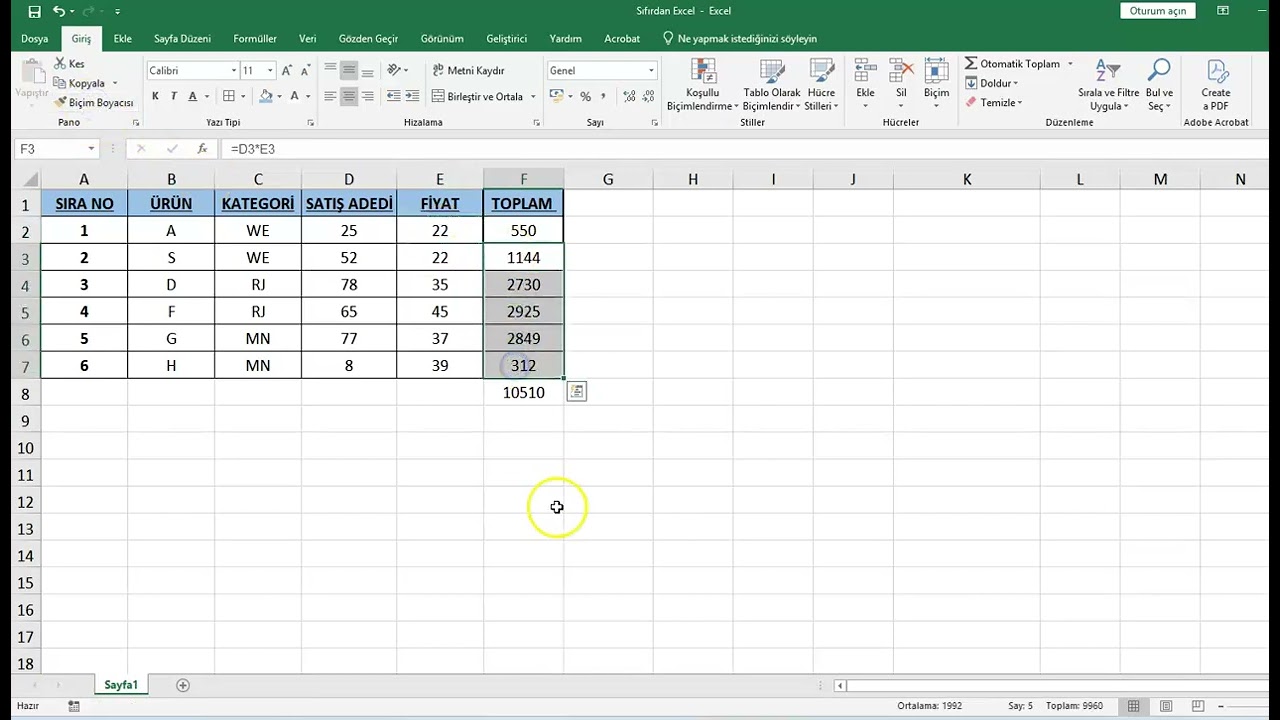This screenshot has height=720, width=1280.
Task: Add a new sheet with plus button
Action: tap(182, 685)
